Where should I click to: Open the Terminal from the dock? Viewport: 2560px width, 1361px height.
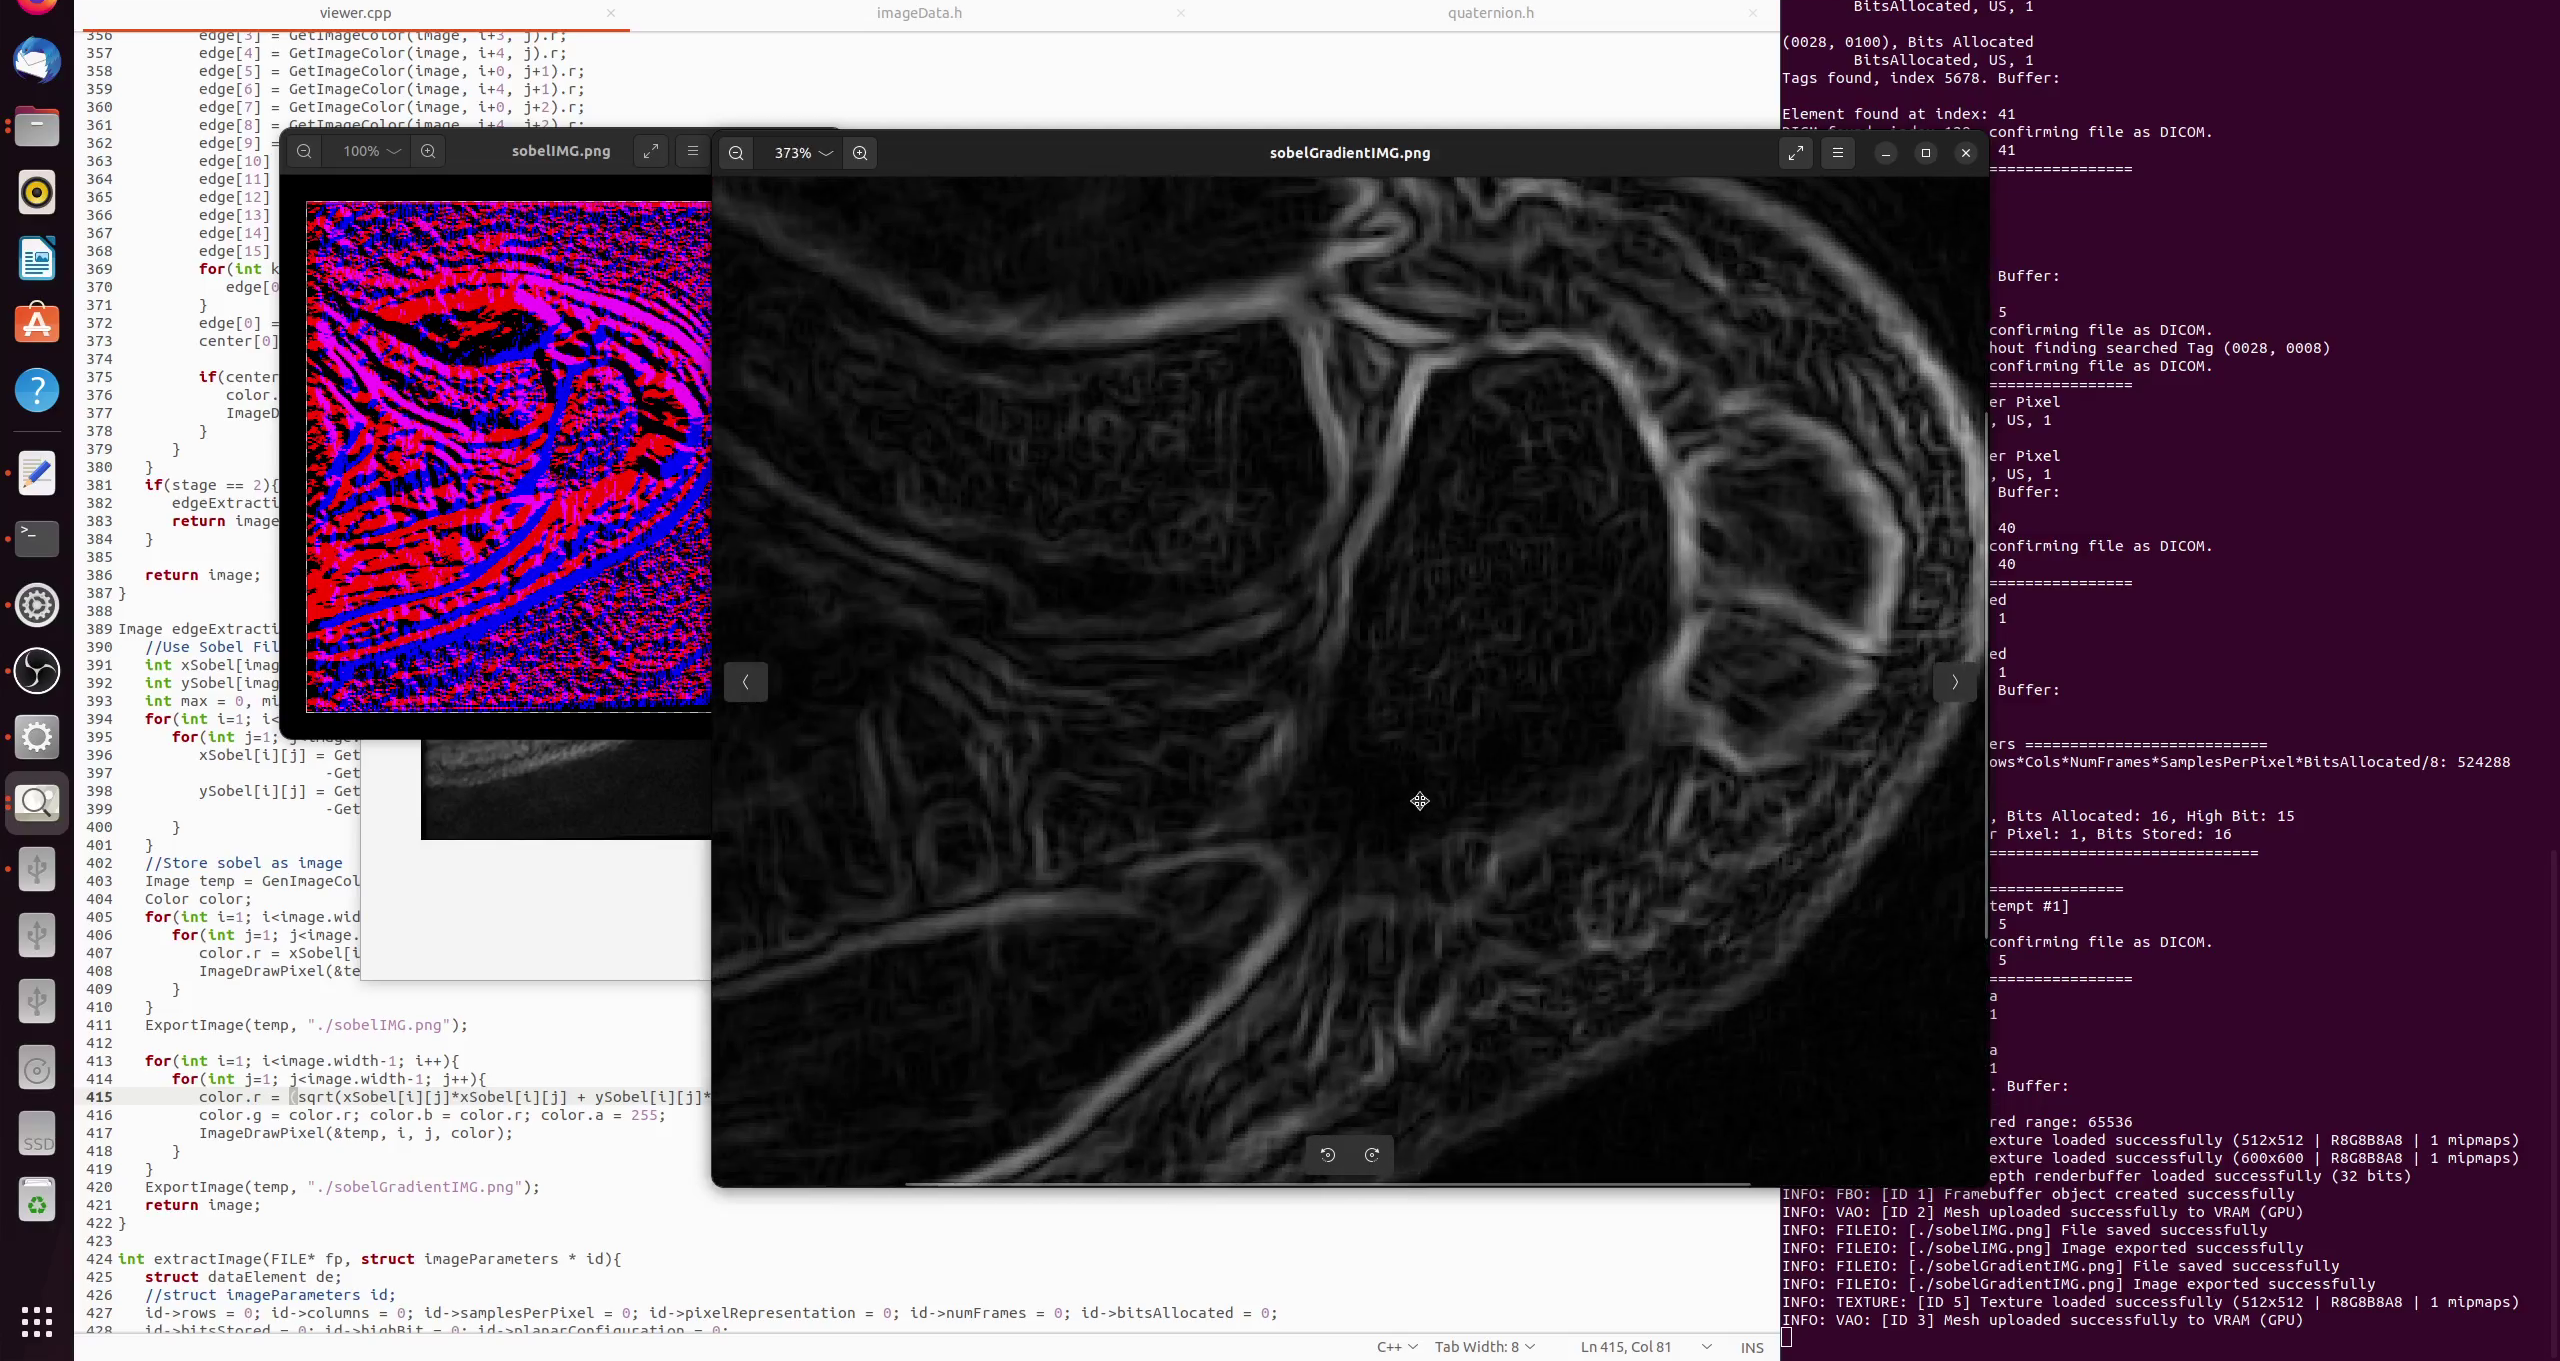(37, 539)
